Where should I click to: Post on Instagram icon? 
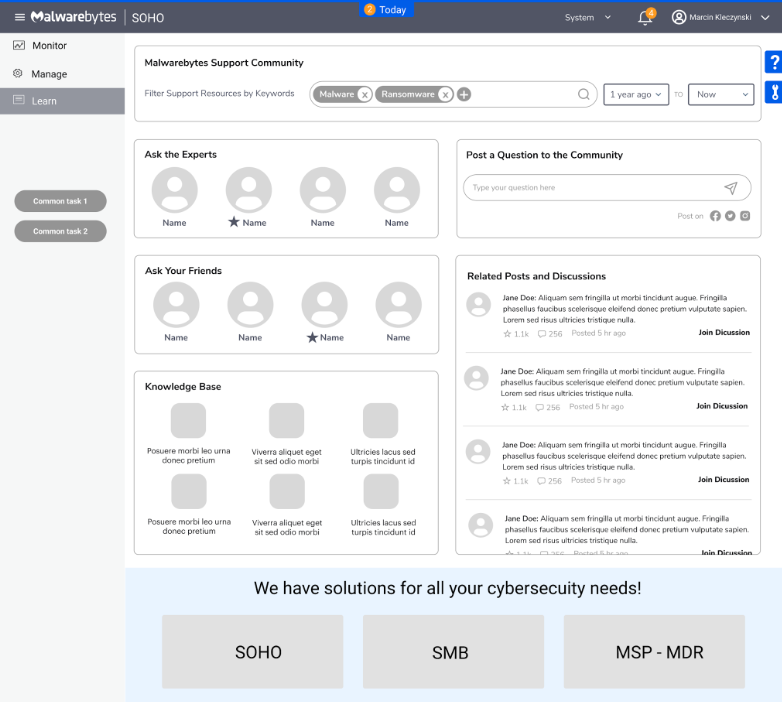point(745,216)
